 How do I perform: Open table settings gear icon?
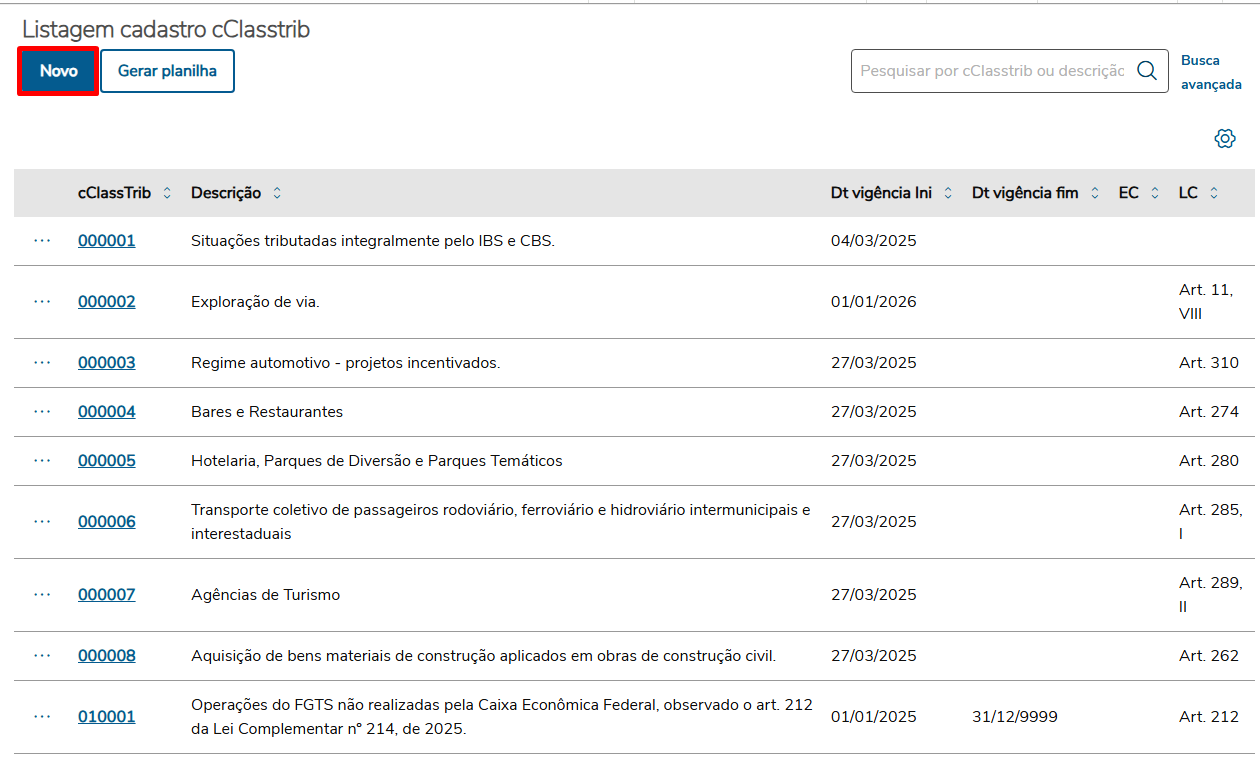pos(1225,139)
